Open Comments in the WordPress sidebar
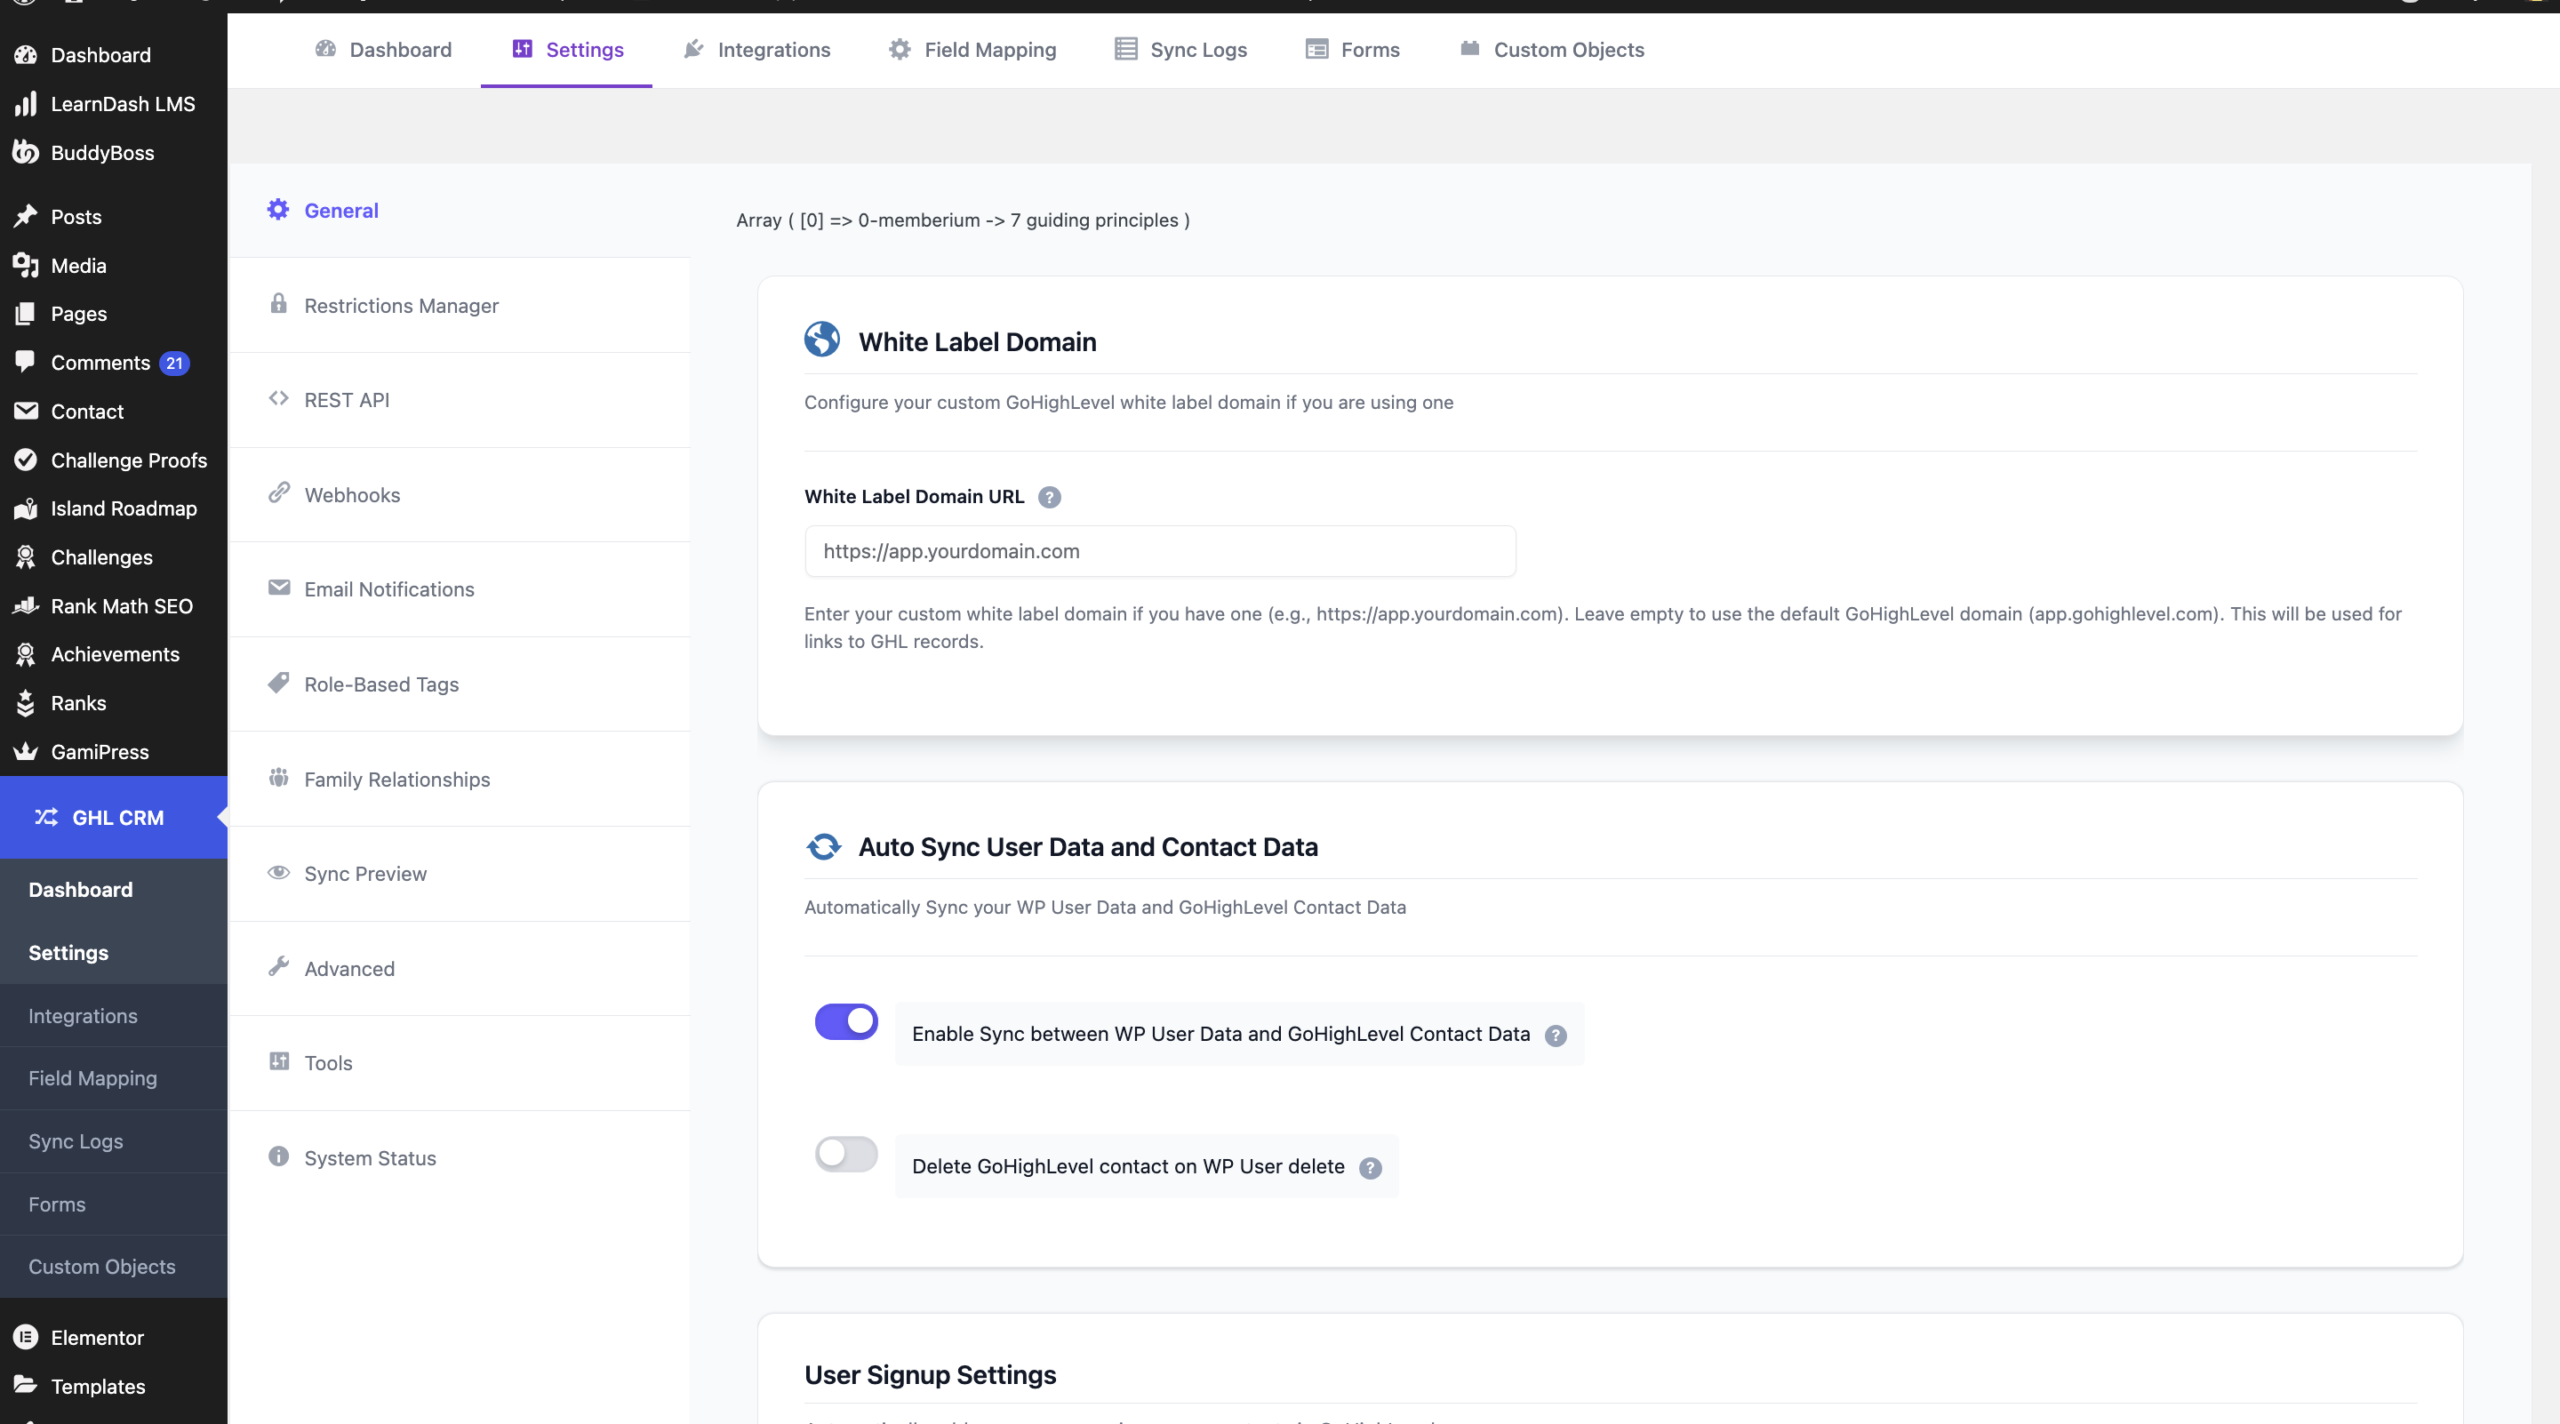 click(100, 363)
